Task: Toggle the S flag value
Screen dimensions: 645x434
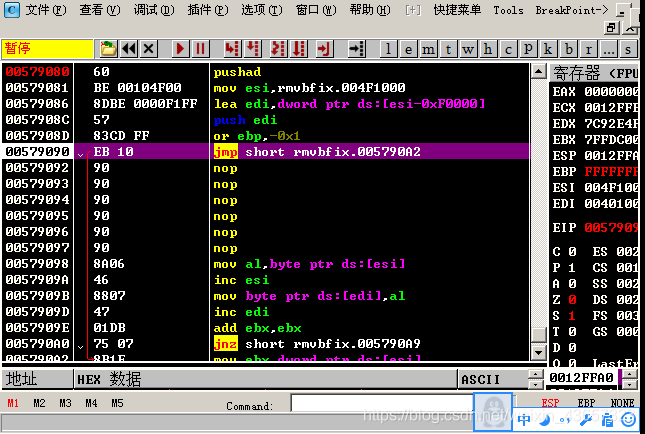Action: tap(572, 316)
